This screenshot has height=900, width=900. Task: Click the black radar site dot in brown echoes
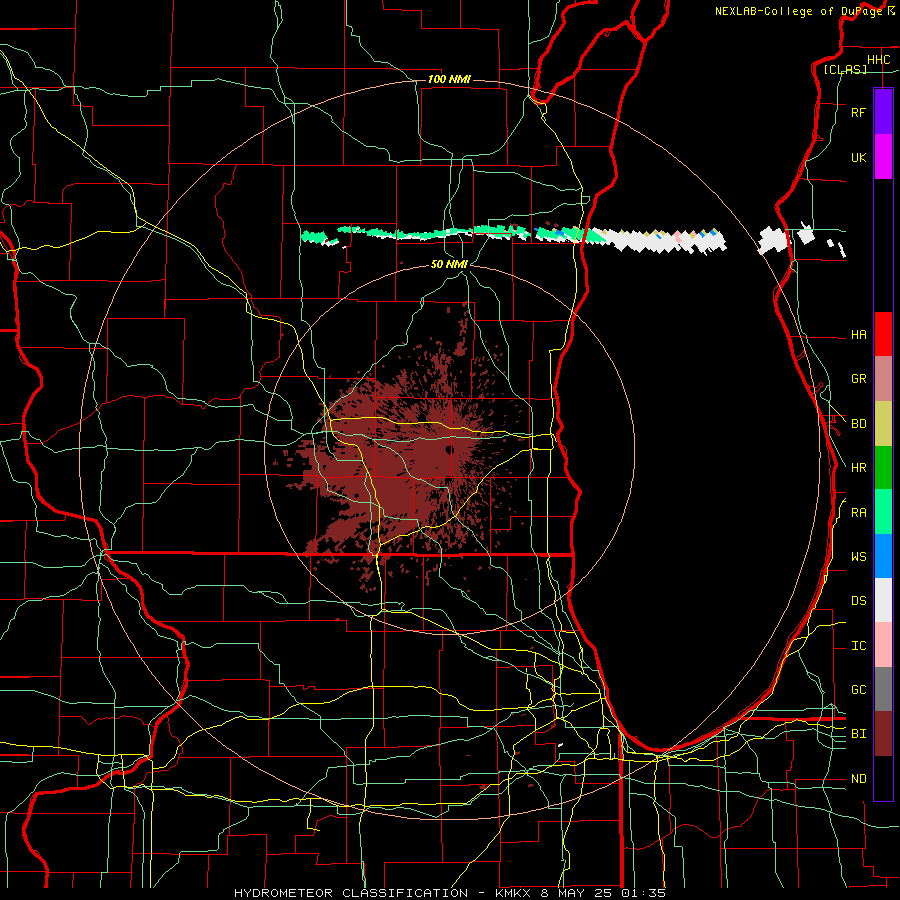pyautogui.click(x=449, y=449)
